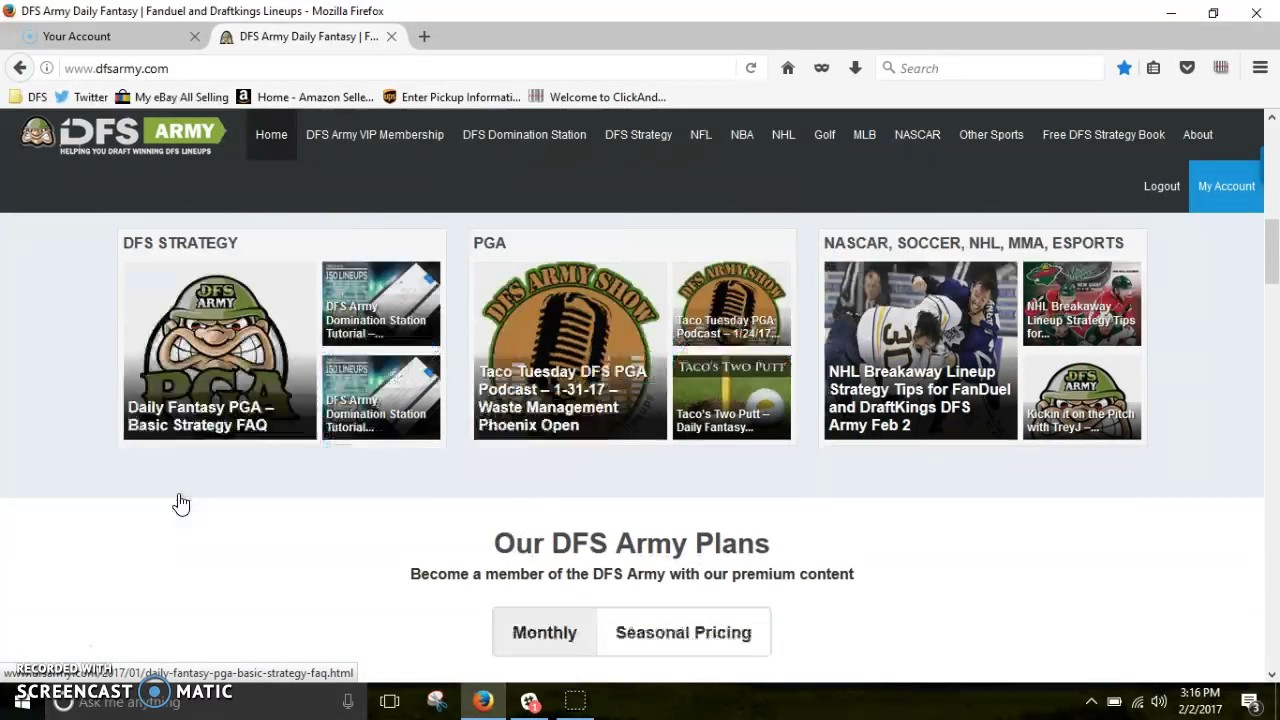This screenshot has height=720, width=1280.
Task: Open the DFS bookmark folder
Action: coord(28,97)
